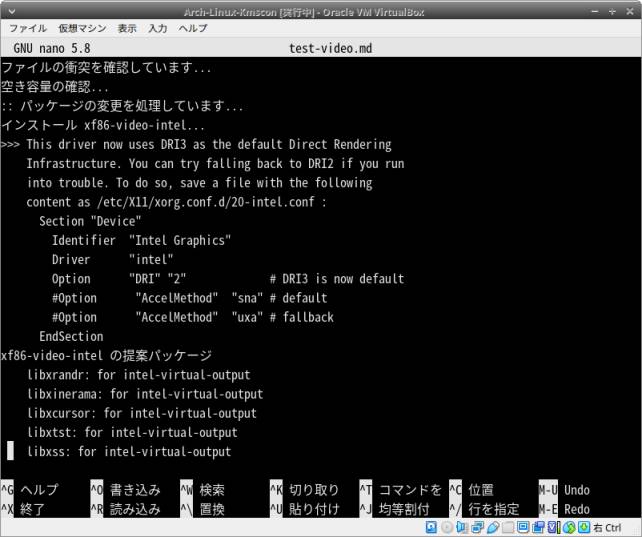Viewport: 642px width, 537px height.
Task: Open the 仮想マシン menu
Action: pos(82,28)
